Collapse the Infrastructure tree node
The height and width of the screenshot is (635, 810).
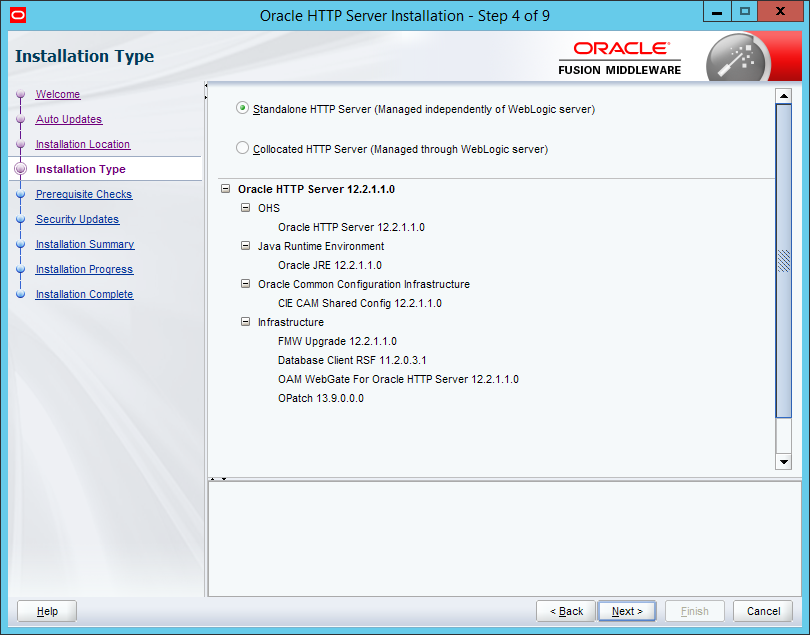tap(246, 322)
